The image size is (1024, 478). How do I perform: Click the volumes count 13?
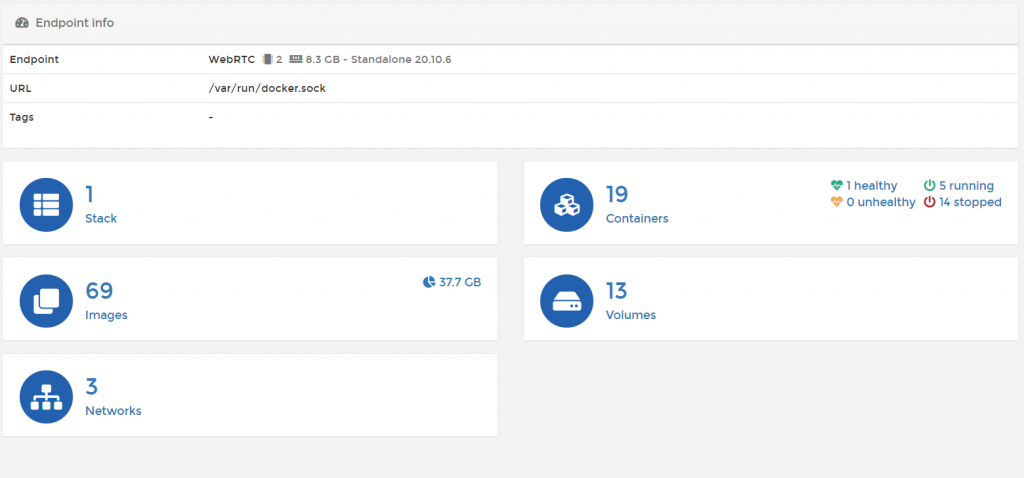[x=617, y=291]
